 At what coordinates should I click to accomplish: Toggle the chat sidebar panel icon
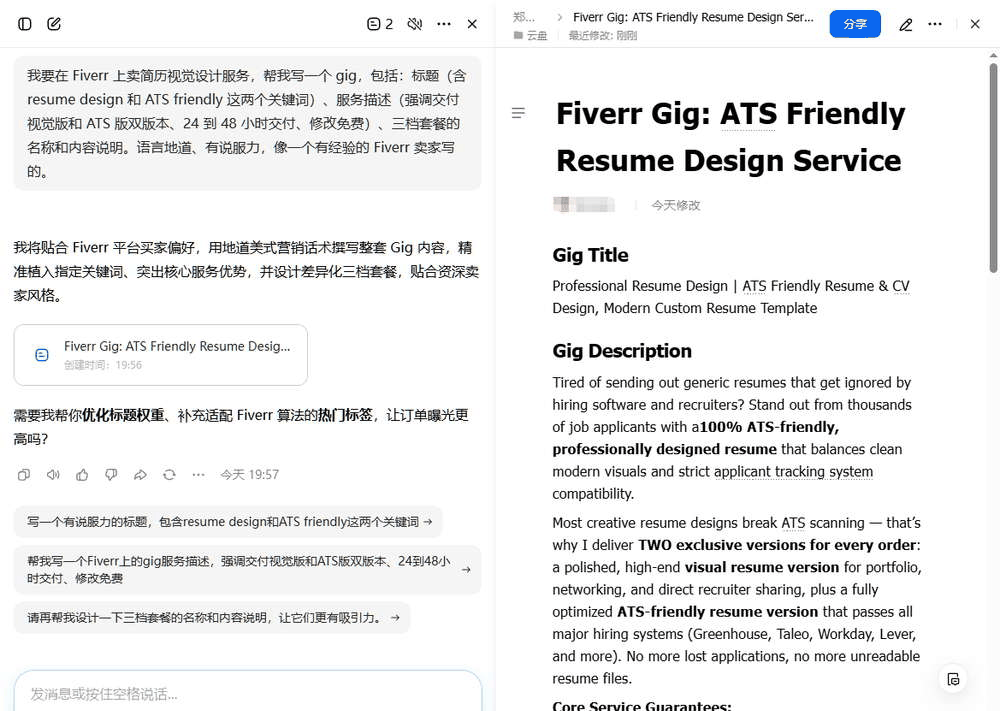pos(25,24)
